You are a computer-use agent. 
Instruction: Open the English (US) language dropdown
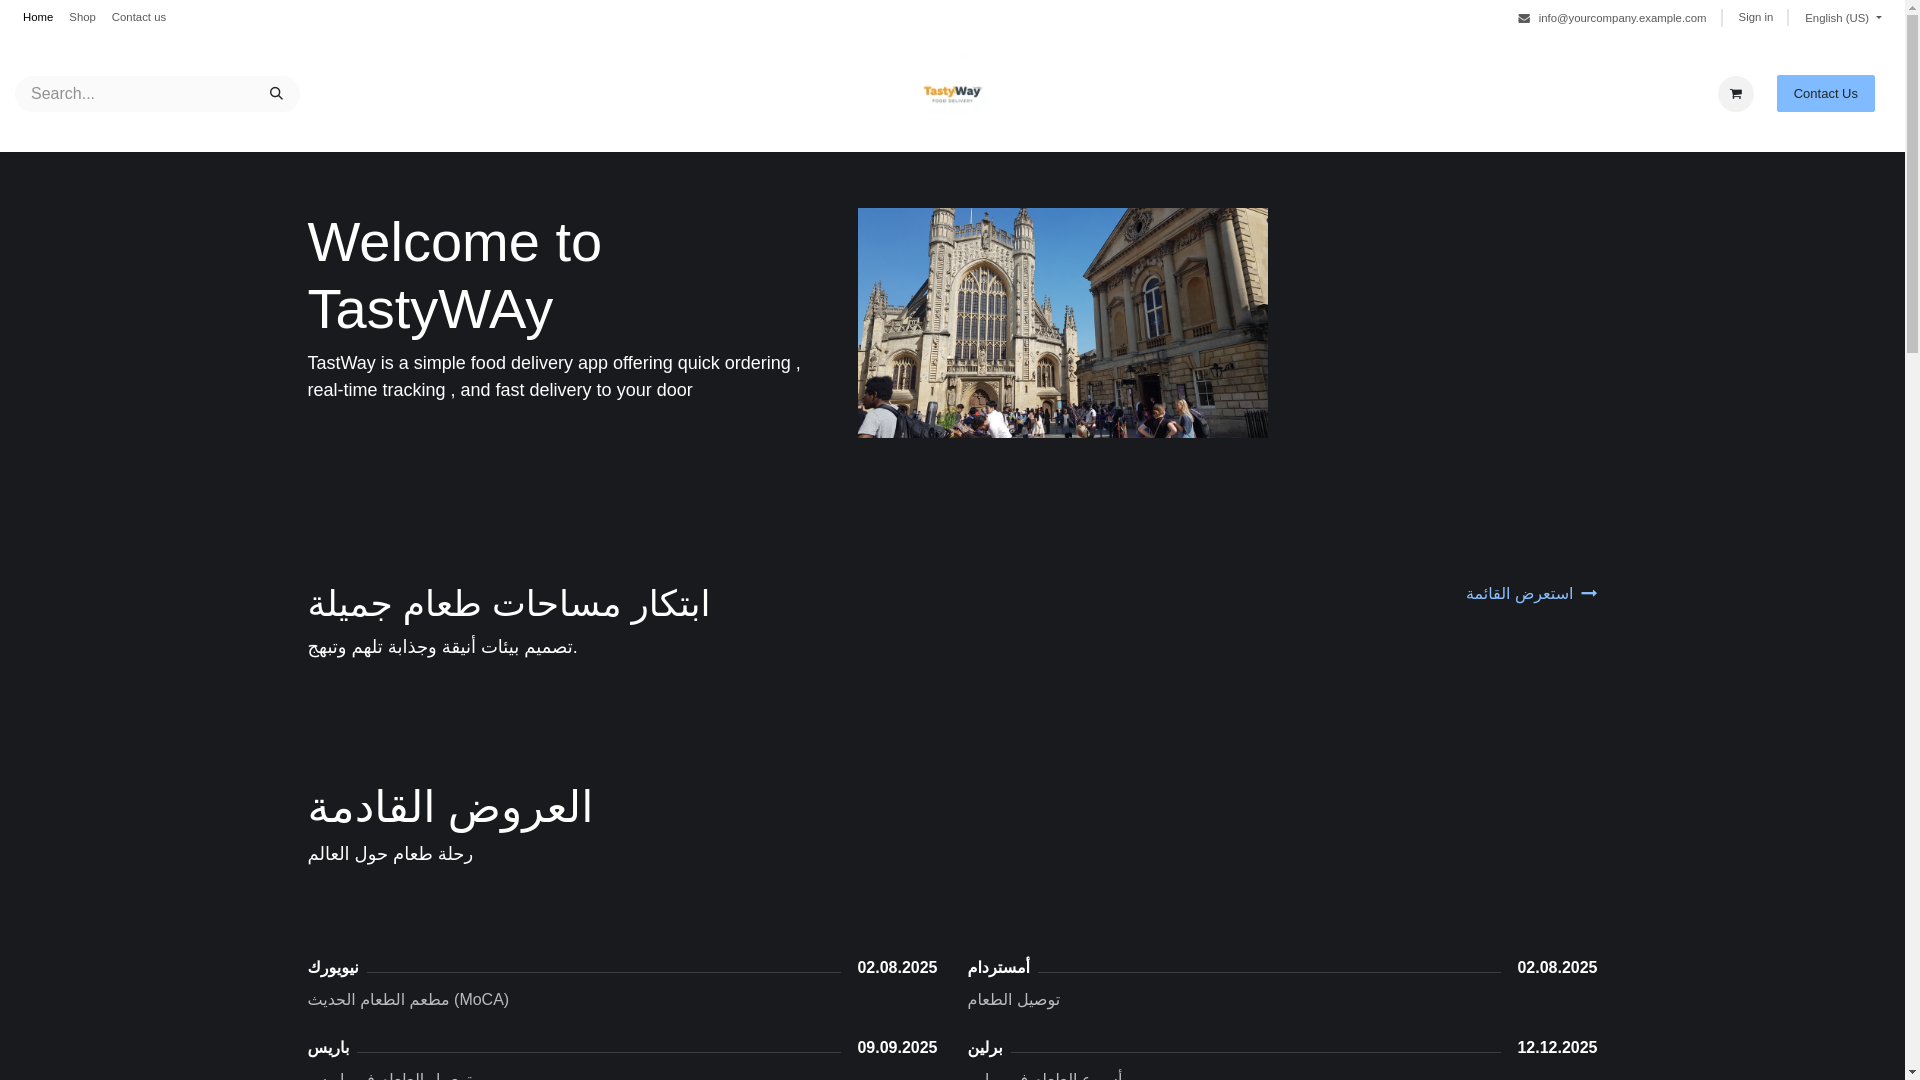pos(1842,18)
